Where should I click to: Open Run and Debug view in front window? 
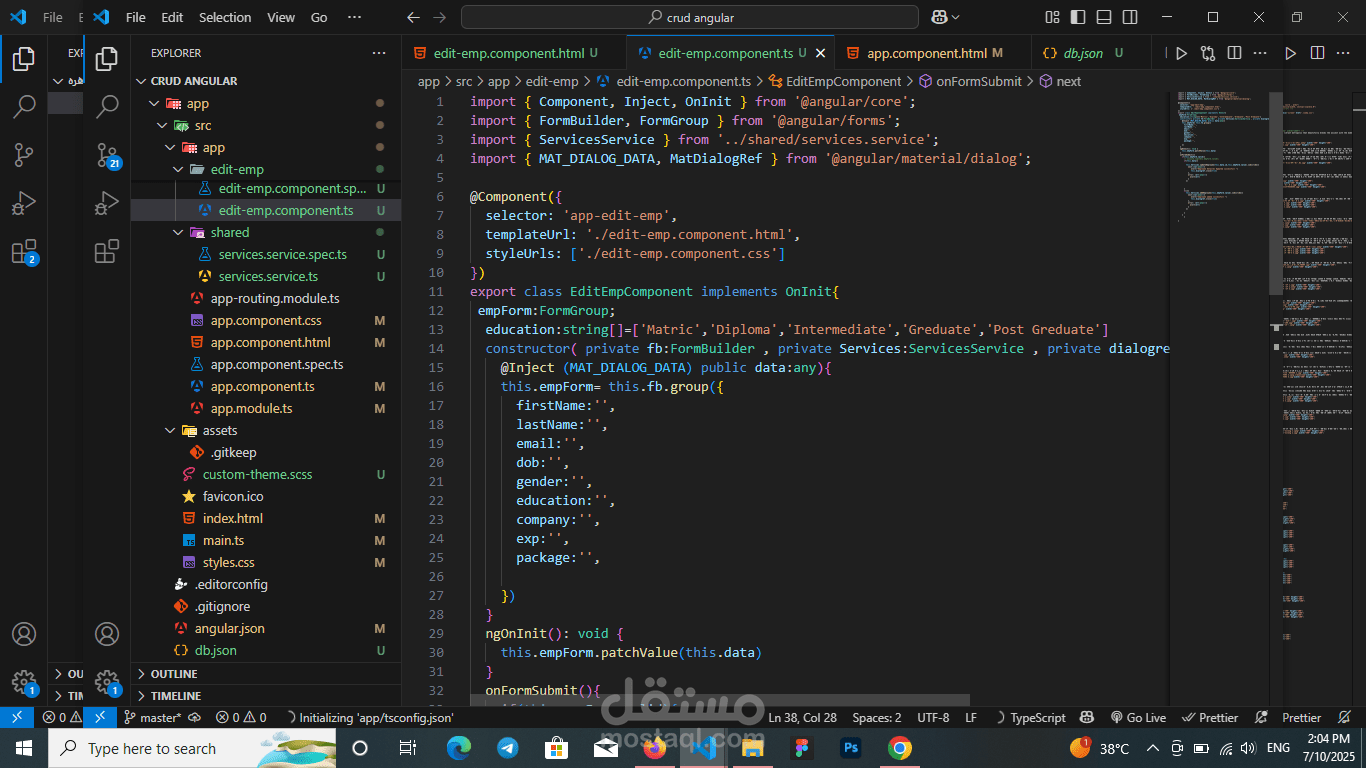pos(107,203)
